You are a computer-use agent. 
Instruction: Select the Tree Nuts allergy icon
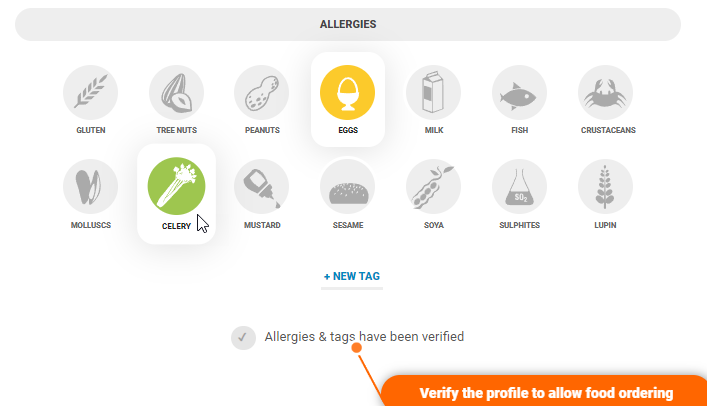point(176,94)
